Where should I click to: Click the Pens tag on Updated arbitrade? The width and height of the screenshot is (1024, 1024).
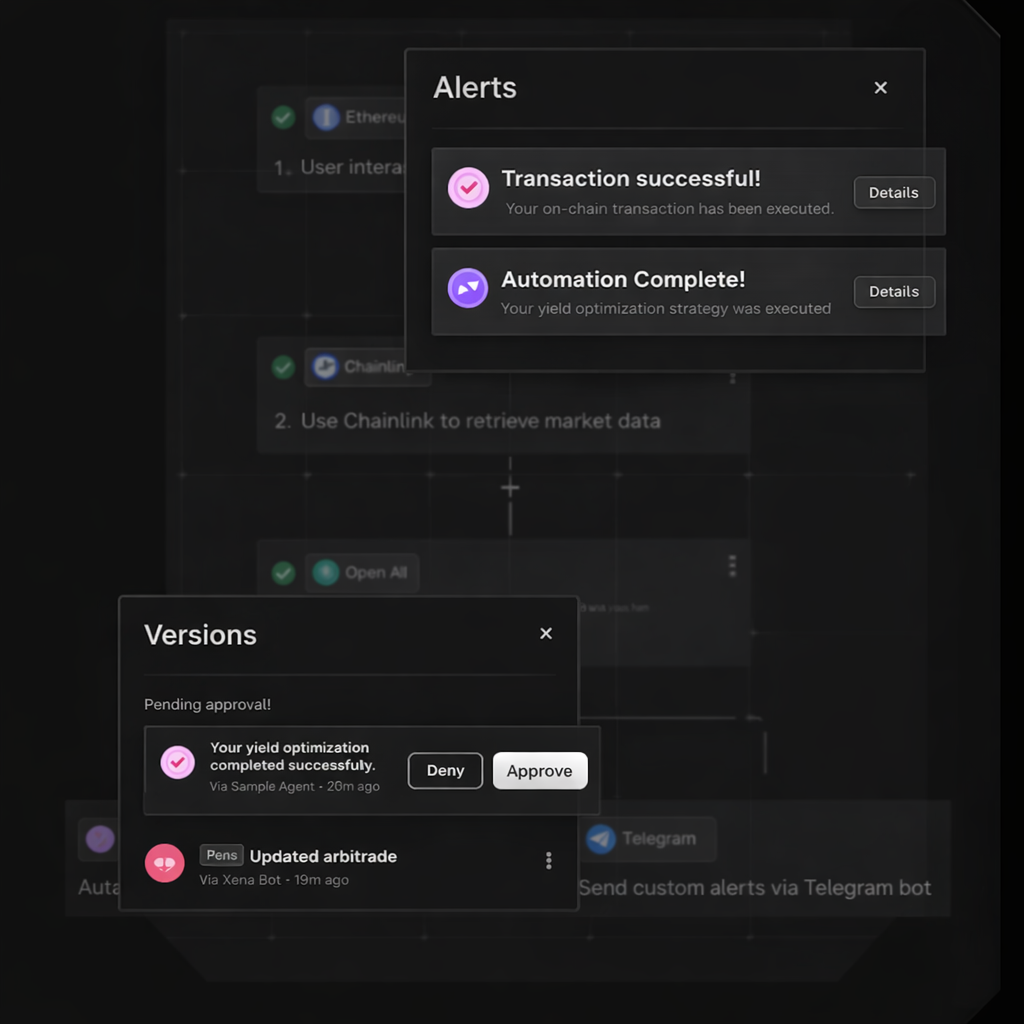(x=222, y=855)
